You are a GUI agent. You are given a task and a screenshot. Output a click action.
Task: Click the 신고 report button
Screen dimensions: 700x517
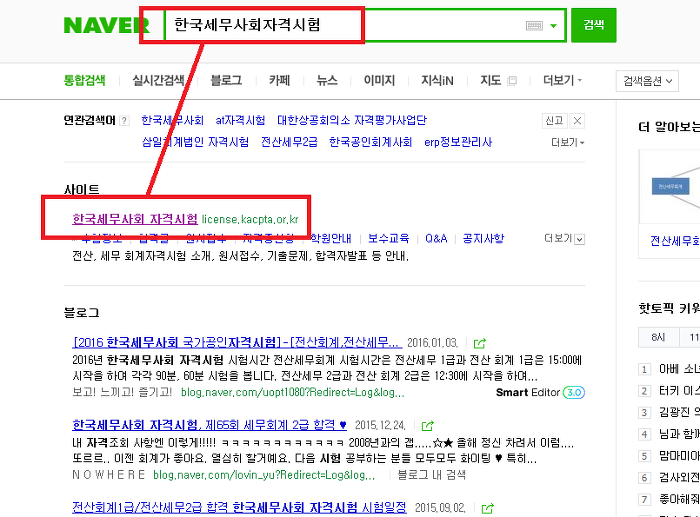tap(554, 121)
